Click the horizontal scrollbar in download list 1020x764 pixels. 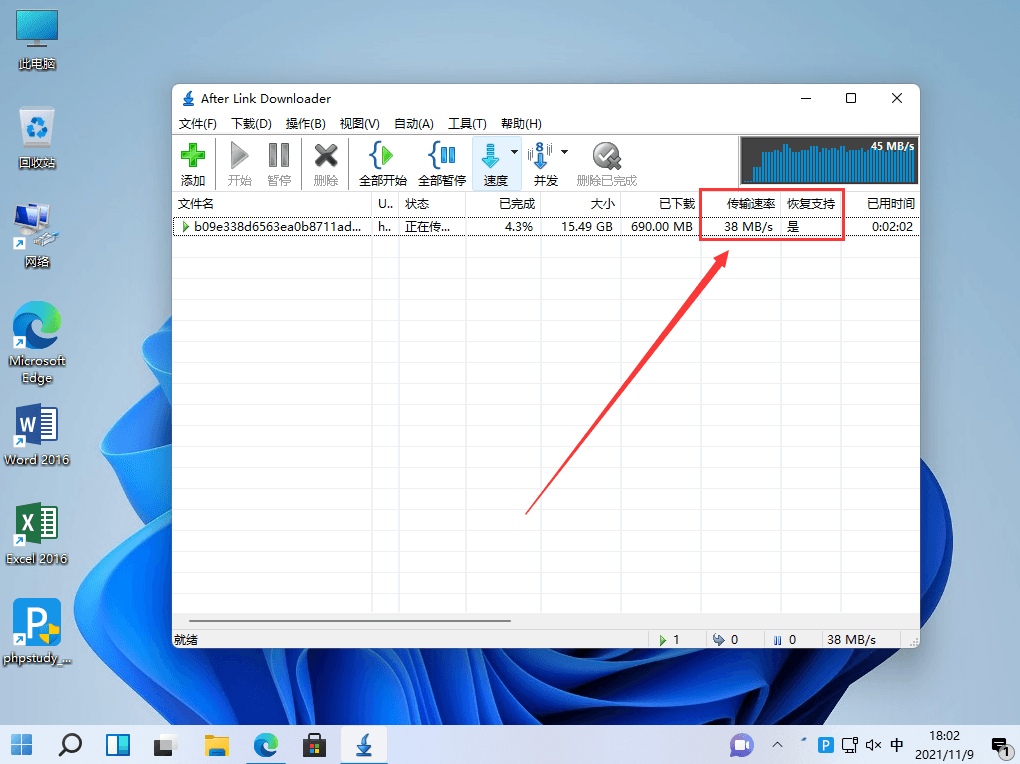tap(350, 621)
